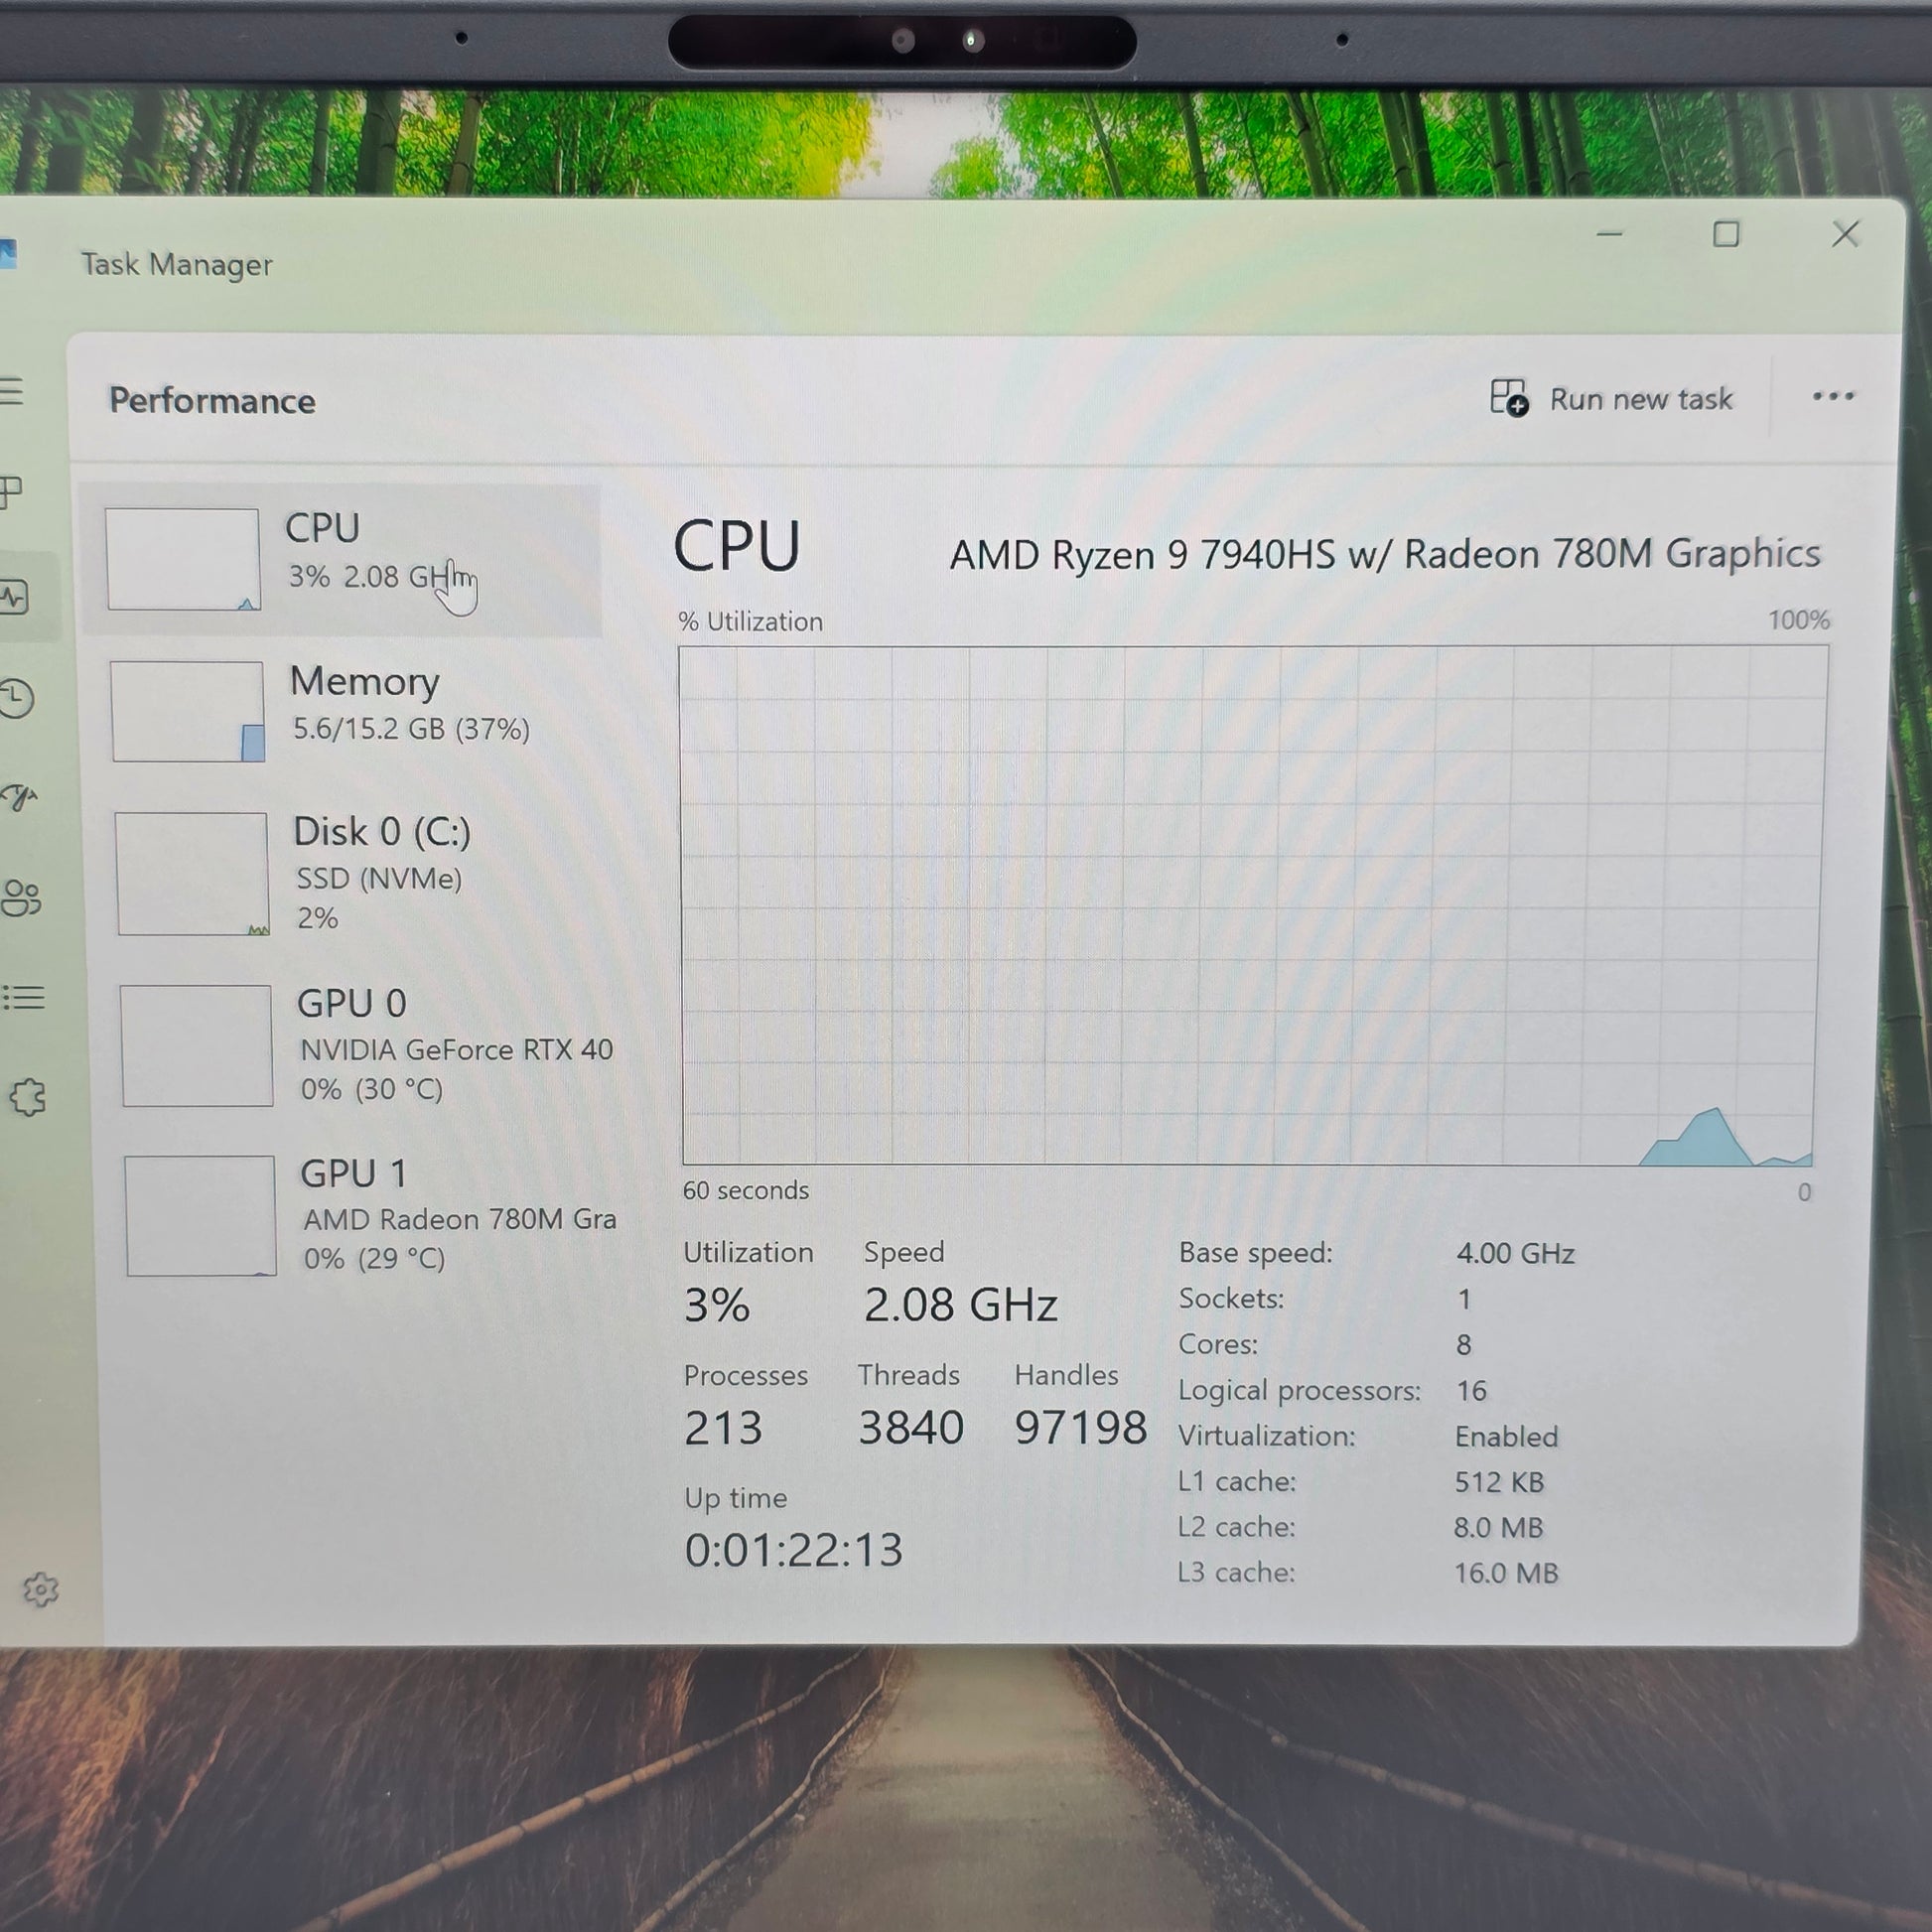Select the Memory performance entry
The height and width of the screenshot is (1932, 1932).
[345, 711]
